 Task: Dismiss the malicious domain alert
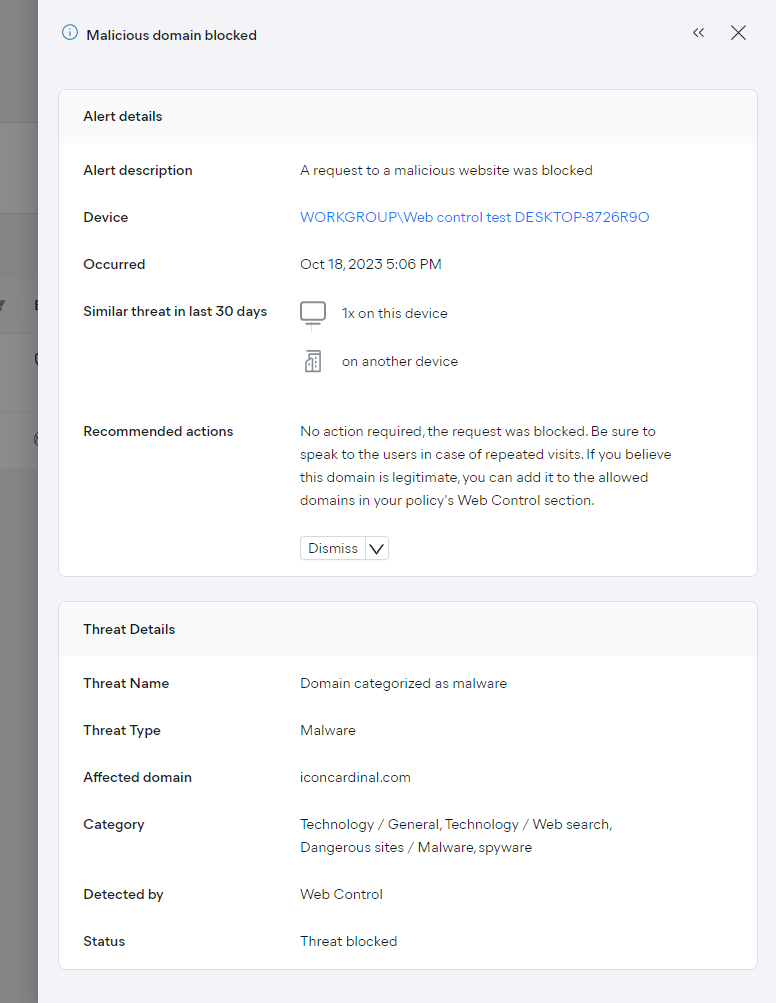[x=333, y=548]
